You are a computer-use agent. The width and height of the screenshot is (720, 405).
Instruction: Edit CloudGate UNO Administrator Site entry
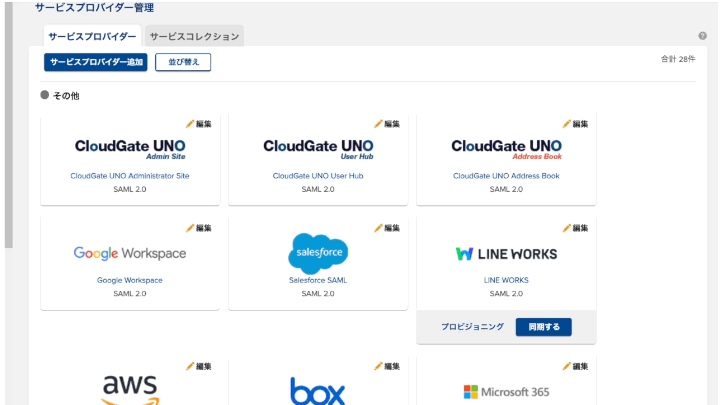point(199,124)
